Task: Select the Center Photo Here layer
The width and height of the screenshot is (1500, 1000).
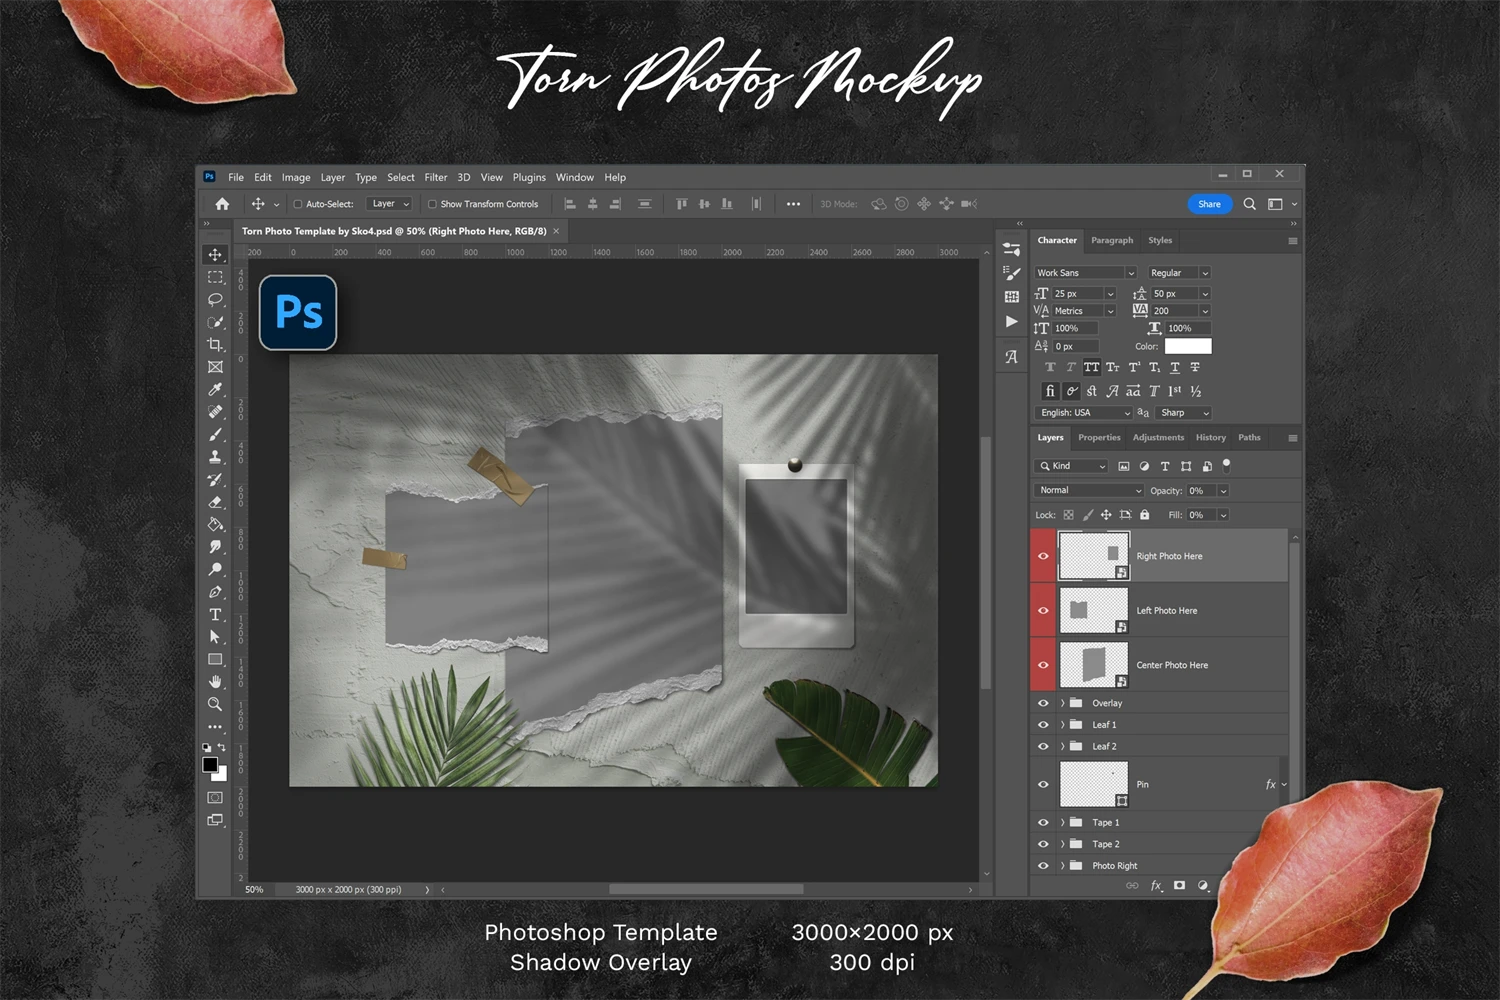Action: point(1172,665)
